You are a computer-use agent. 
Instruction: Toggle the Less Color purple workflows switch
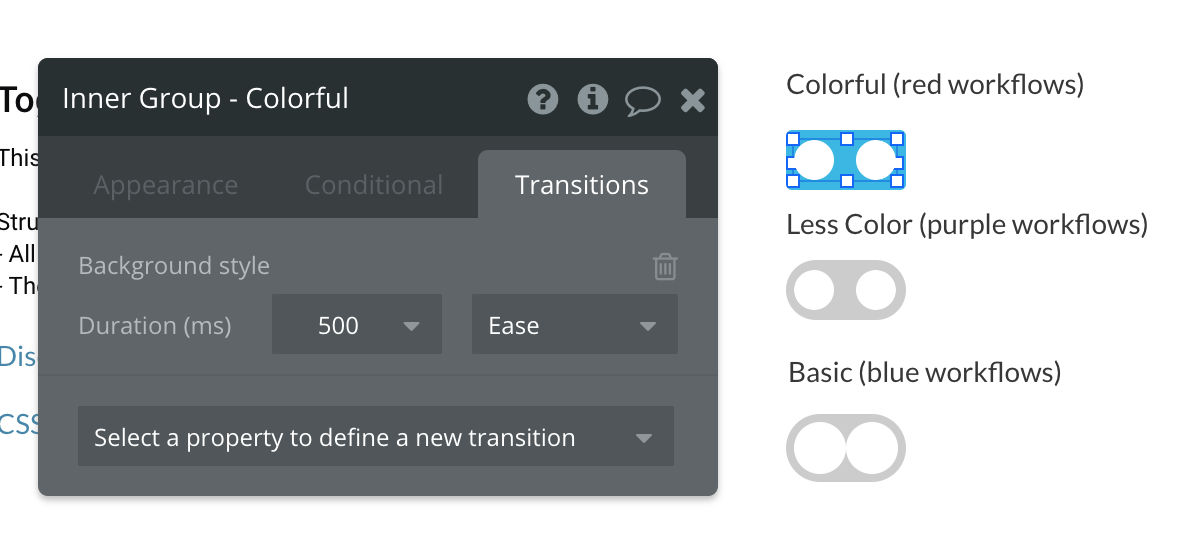(845, 290)
